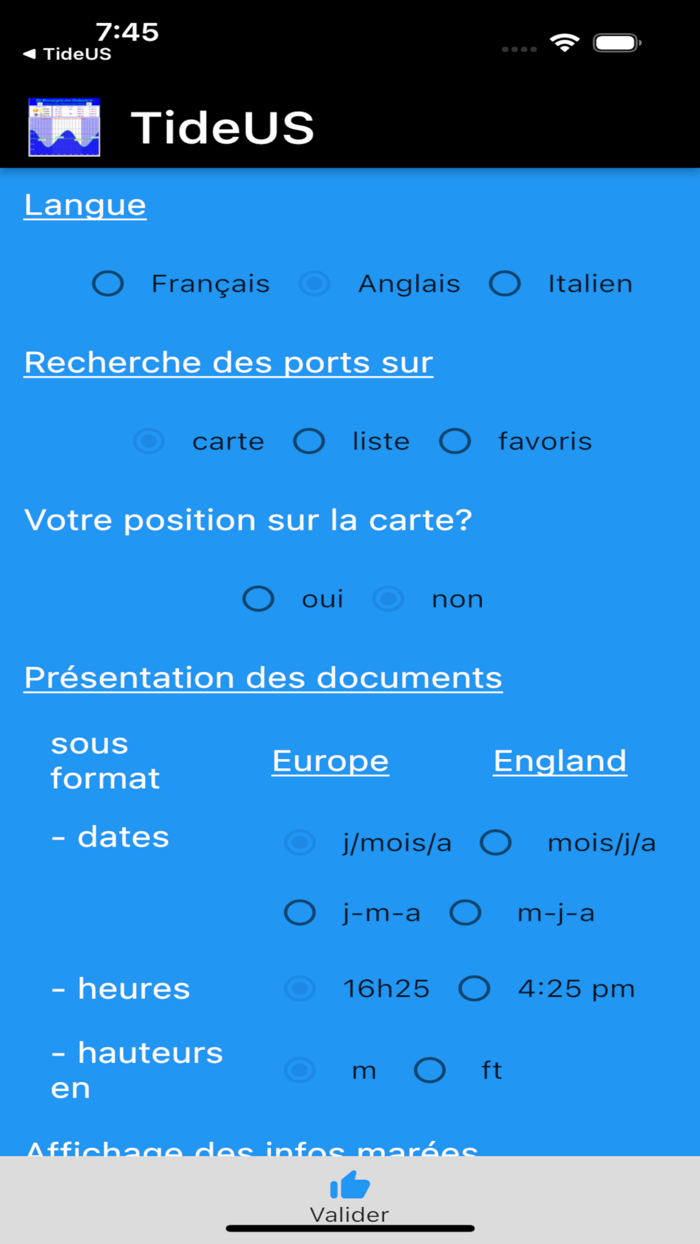
Task: Pick 16h25 time format
Action: [x=300, y=989]
